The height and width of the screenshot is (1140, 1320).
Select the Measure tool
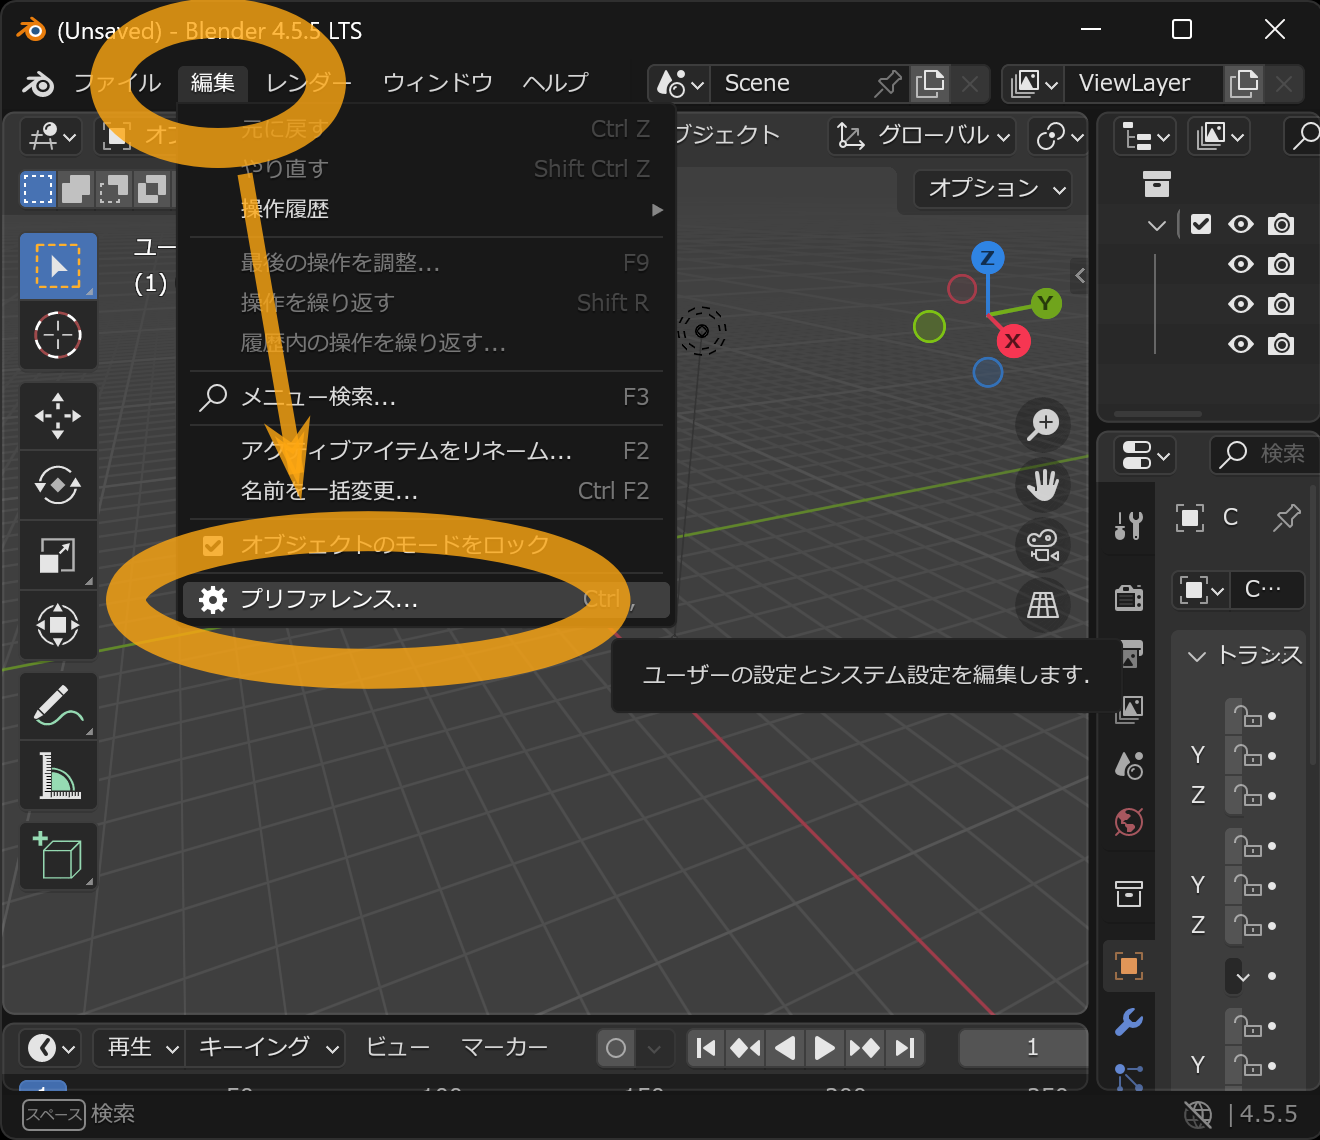(x=58, y=775)
